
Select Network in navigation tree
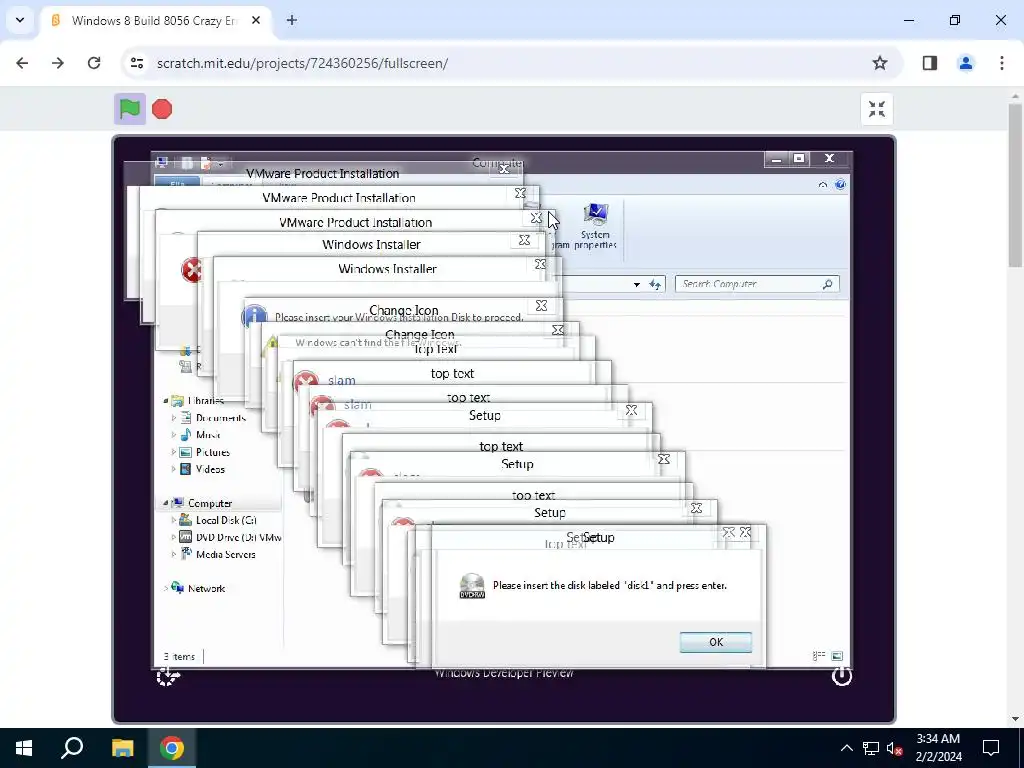pyautogui.click(x=199, y=588)
